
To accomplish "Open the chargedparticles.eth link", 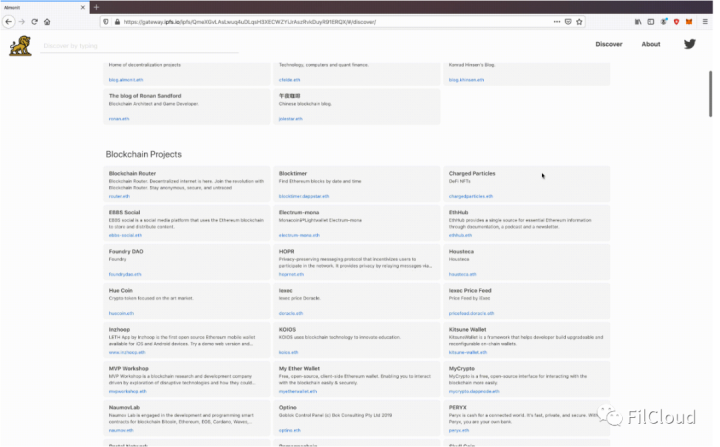I will [470, 196].
